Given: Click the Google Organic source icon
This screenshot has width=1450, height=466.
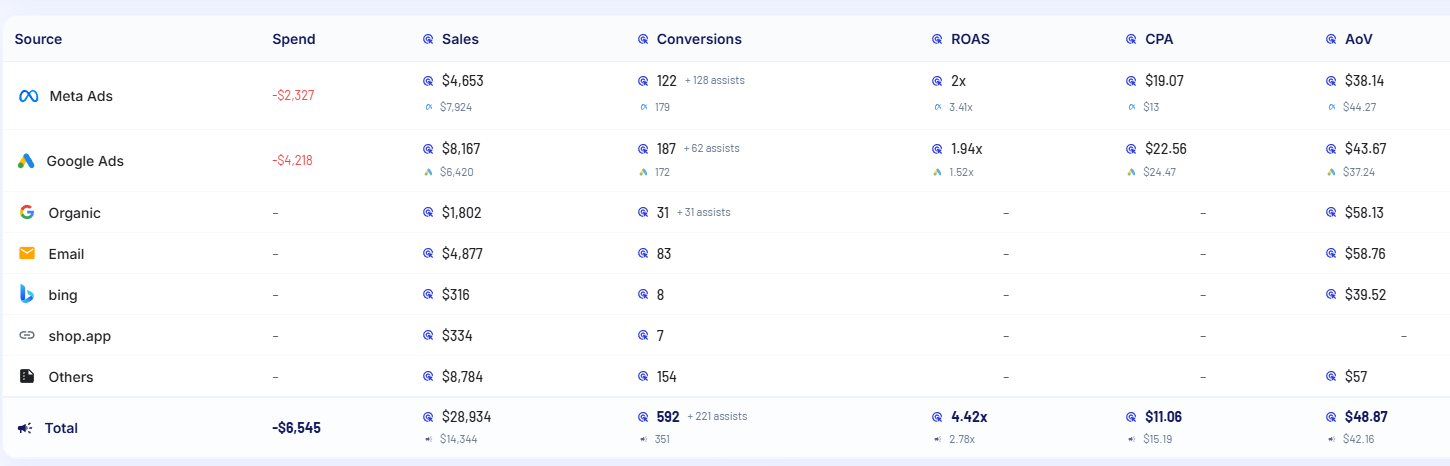Looking at the screenshot, I should click(x=27, y=213).
